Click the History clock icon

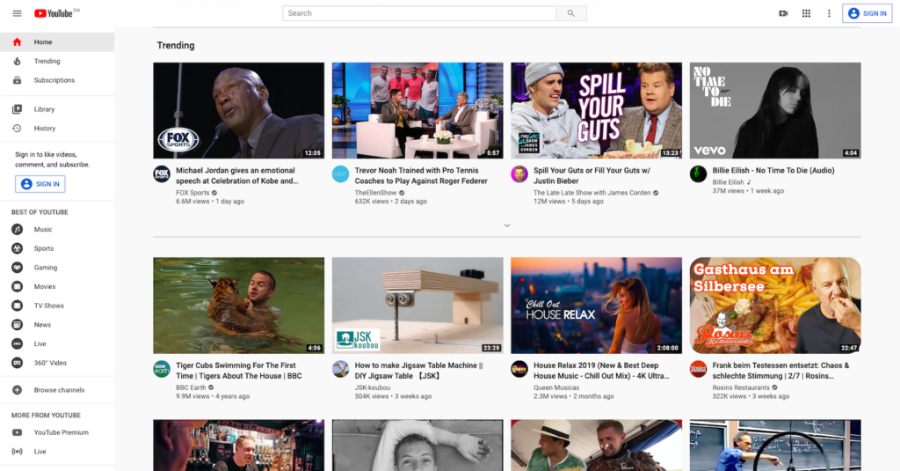[17, 129]
